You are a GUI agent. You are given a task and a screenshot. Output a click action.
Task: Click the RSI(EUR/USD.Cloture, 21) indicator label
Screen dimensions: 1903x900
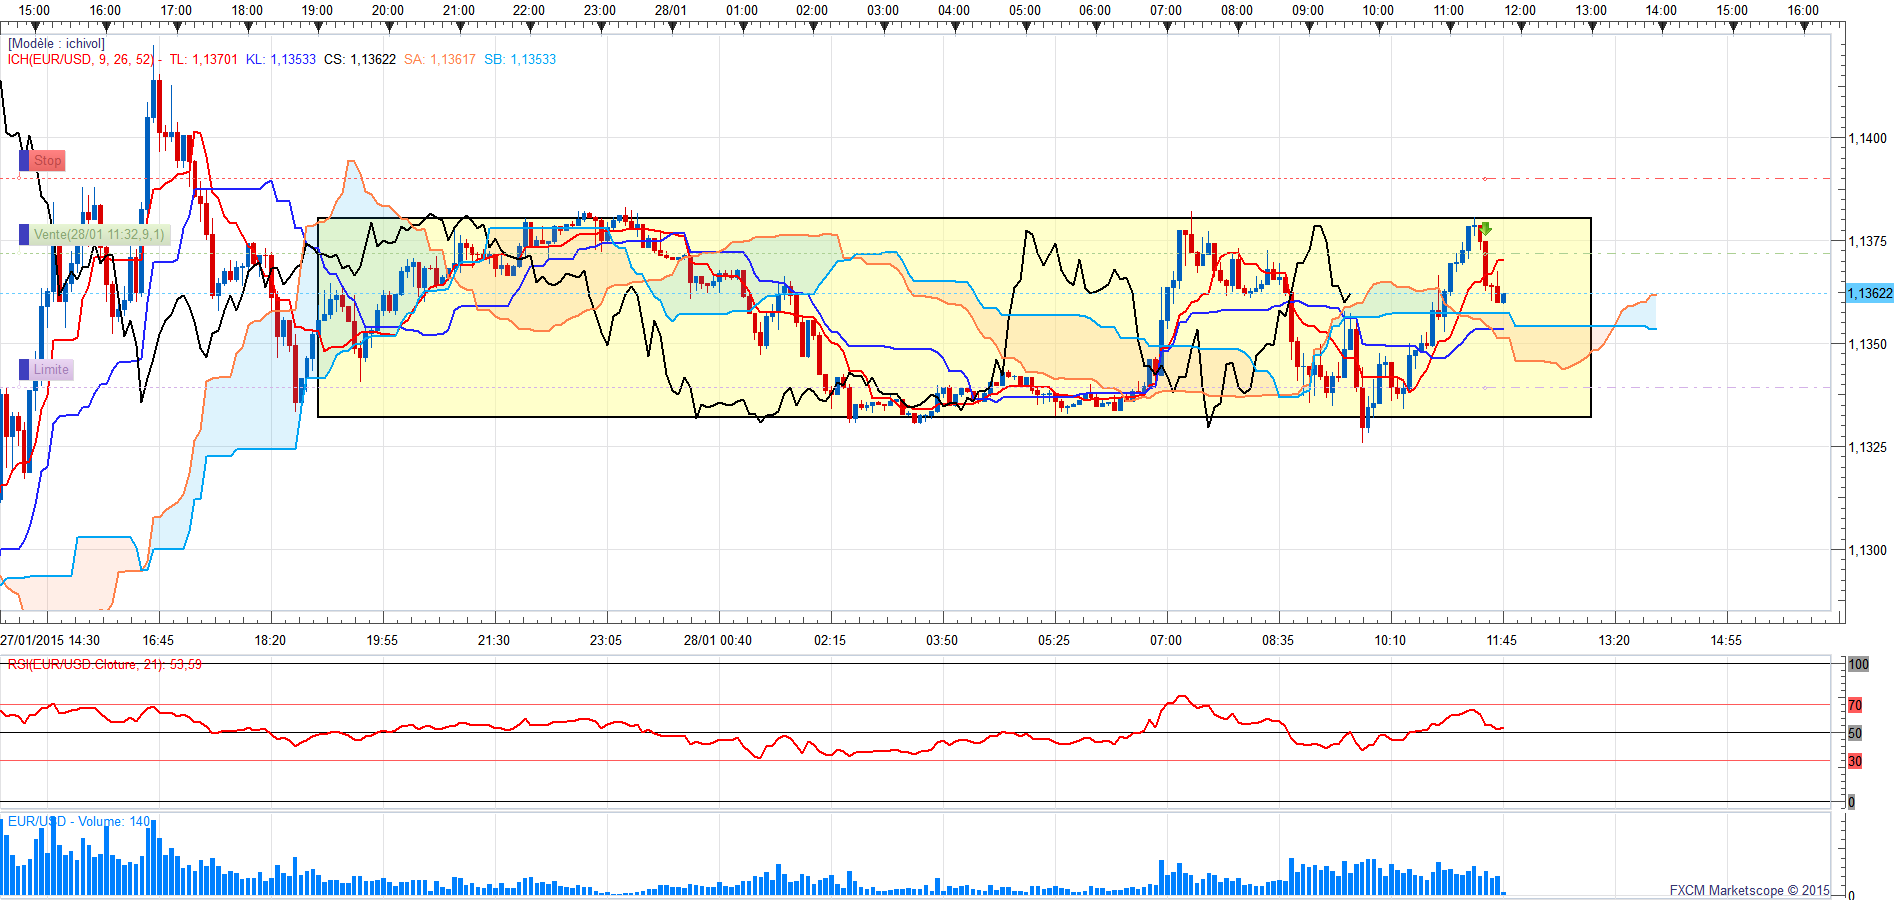pyautogui.click(x=104, y=665)
